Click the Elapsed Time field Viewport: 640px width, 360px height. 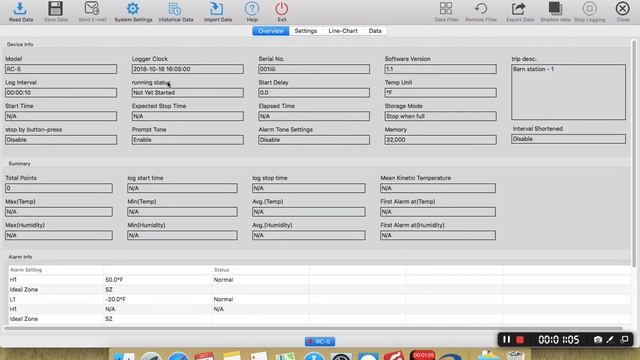314,116
